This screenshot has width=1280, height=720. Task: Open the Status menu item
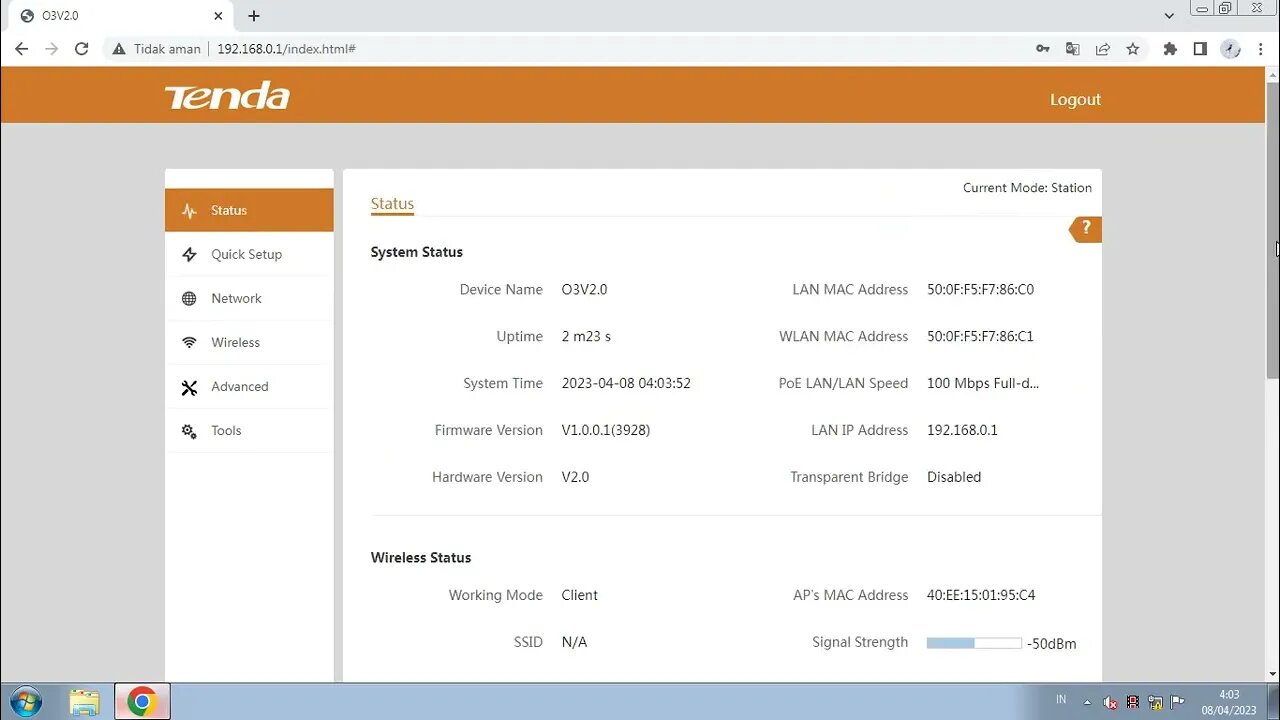[249, 210]
